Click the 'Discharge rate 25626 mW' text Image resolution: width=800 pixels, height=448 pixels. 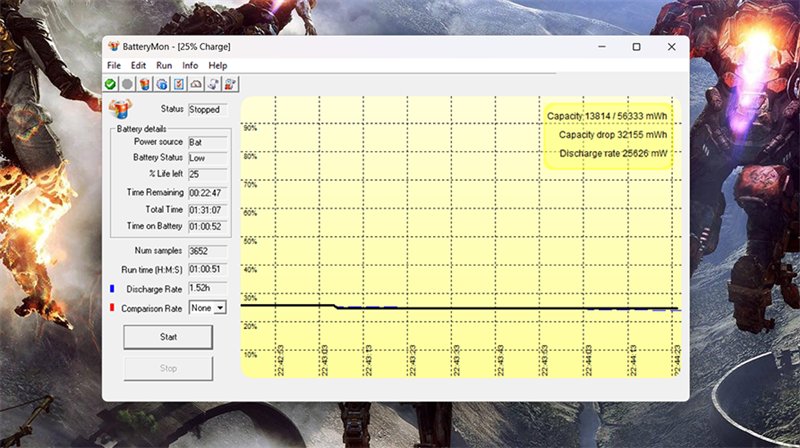[613, 154]
